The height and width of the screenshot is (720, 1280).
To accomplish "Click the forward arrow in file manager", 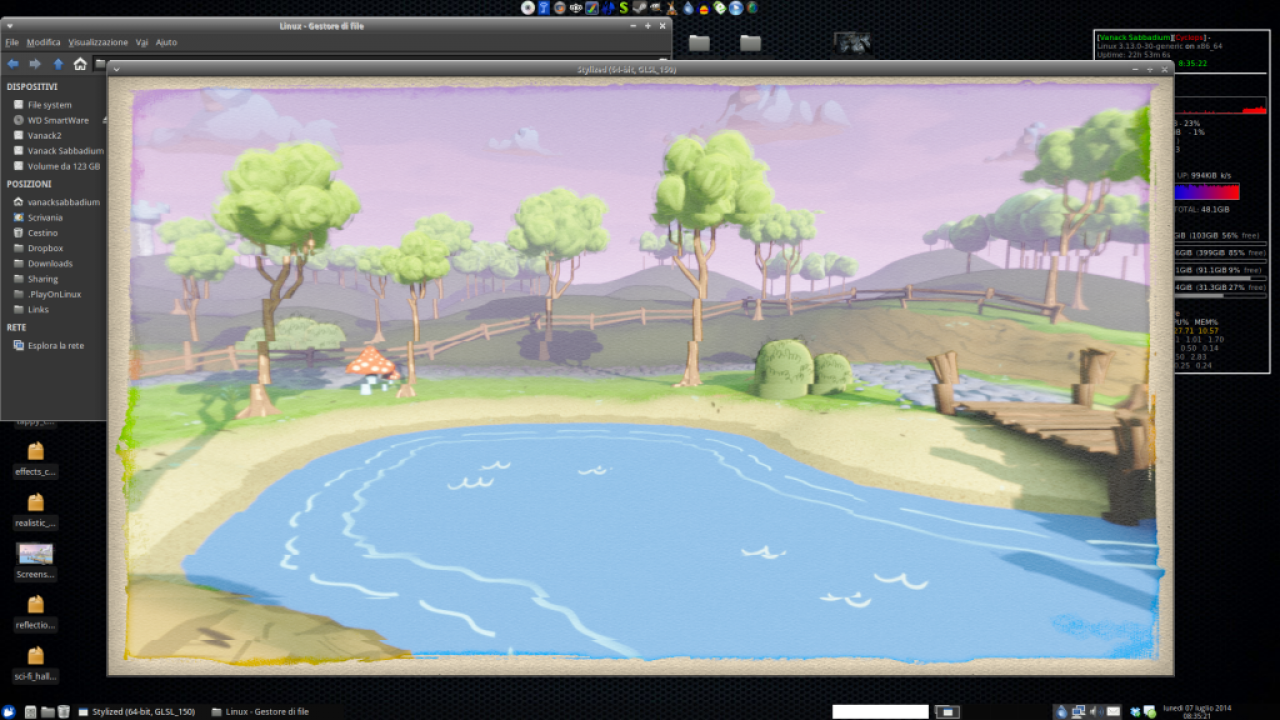I will [35, 64].
